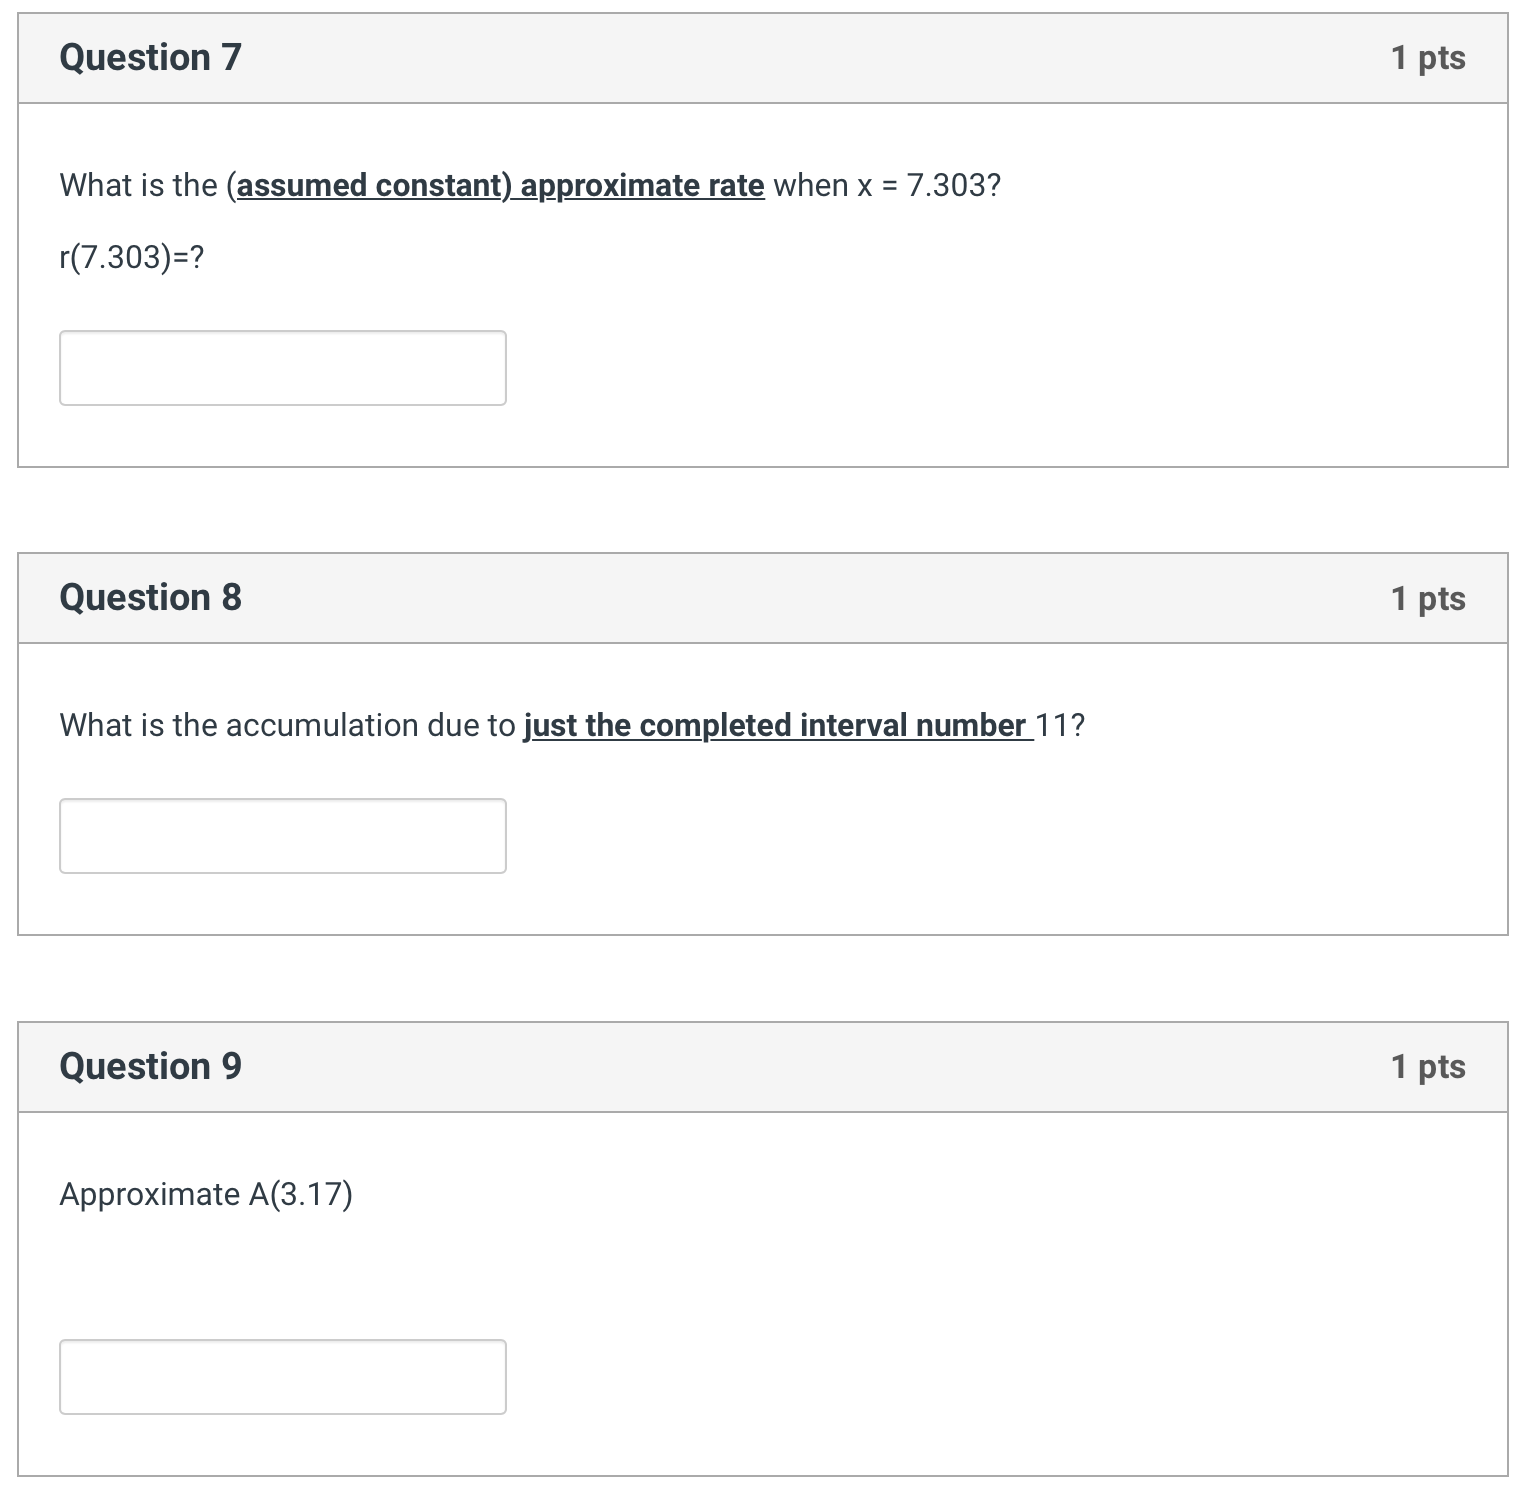Click "when x = 7.303?" in Question 7

pyautogui.click(x=886, y=186)
